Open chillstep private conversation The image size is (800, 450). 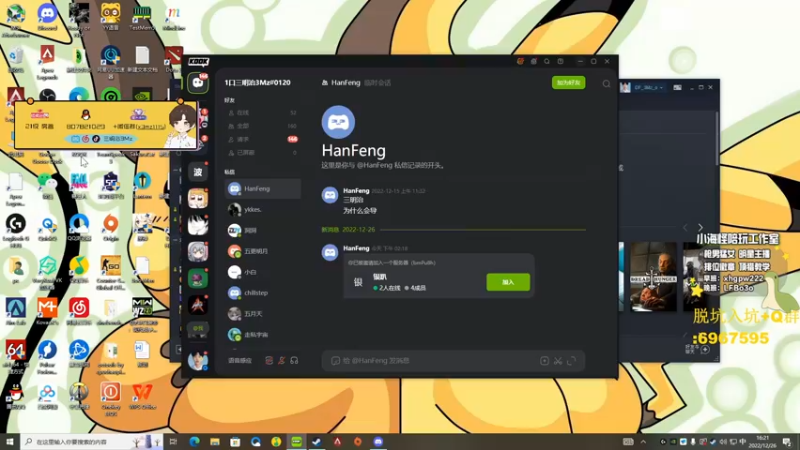coord(263,293)
